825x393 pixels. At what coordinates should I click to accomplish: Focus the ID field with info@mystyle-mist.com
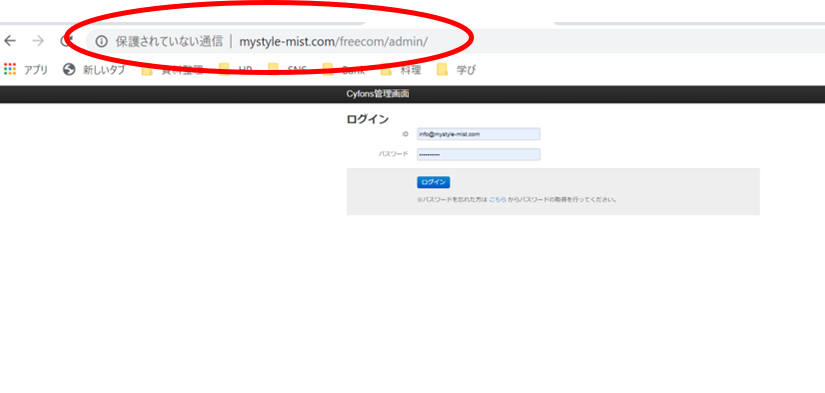click(x=478, y=134)
